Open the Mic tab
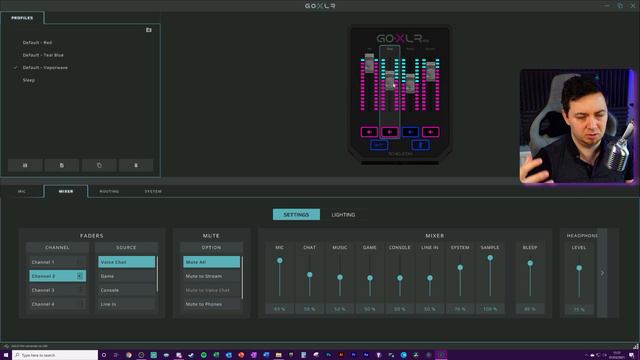Screen dimensions: 640x360 coord(22,191)
